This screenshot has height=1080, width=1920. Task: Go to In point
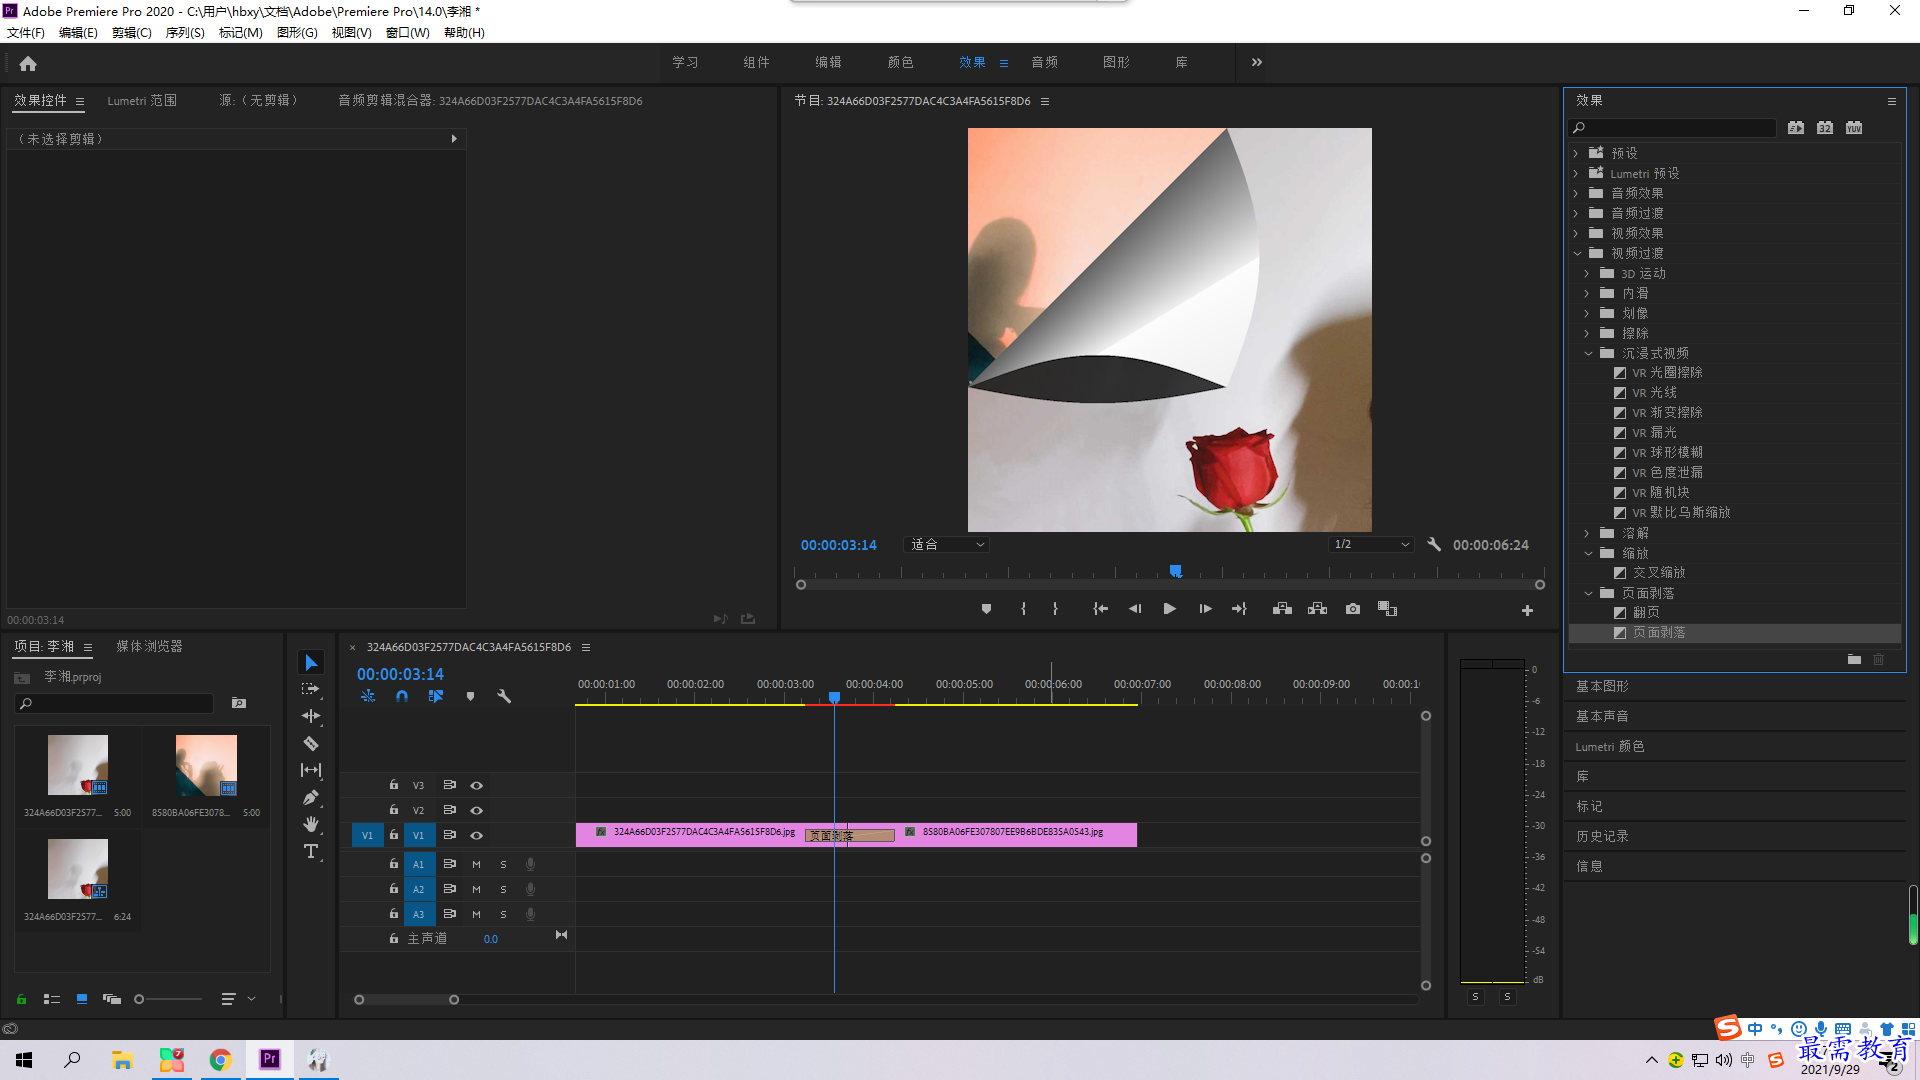pos(1100,609)
